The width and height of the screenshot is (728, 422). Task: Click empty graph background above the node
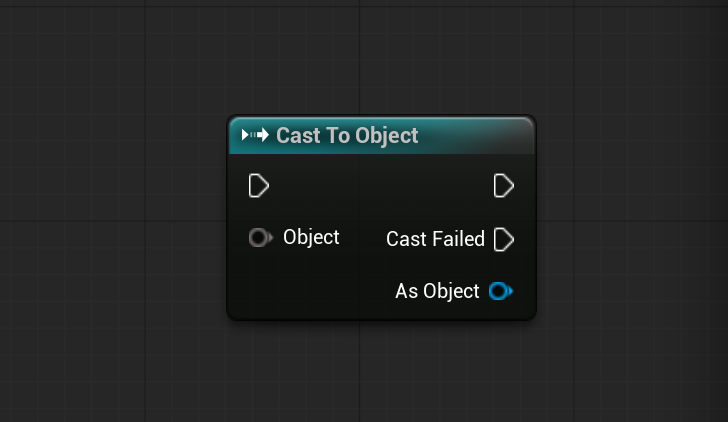coord(380,60)
